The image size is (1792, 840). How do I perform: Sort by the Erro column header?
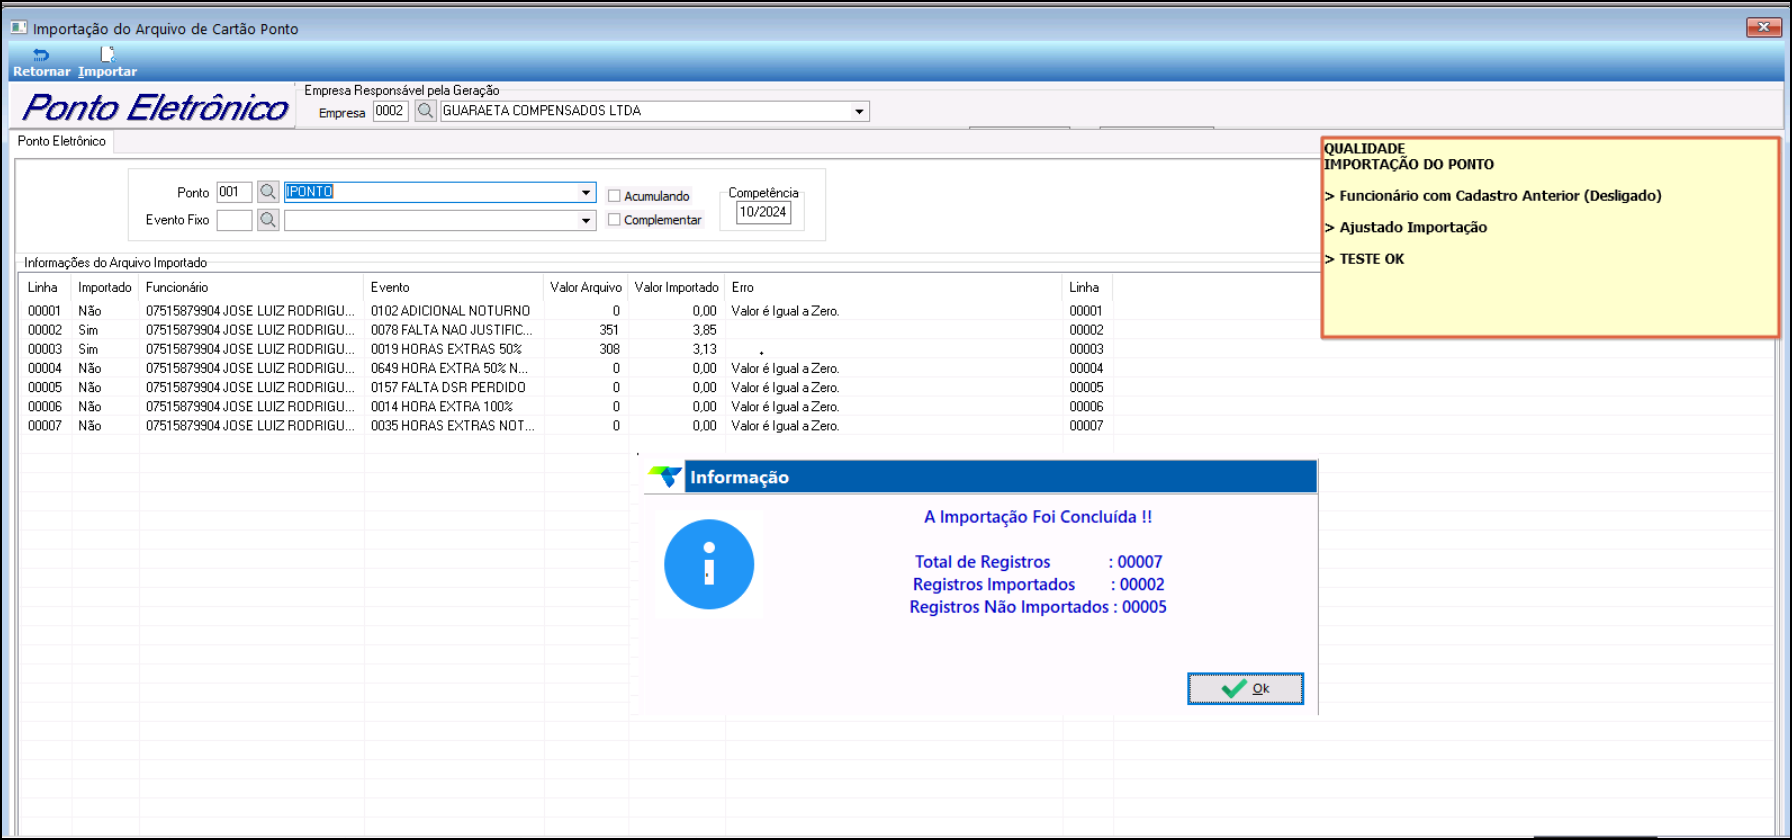(893, 287)
